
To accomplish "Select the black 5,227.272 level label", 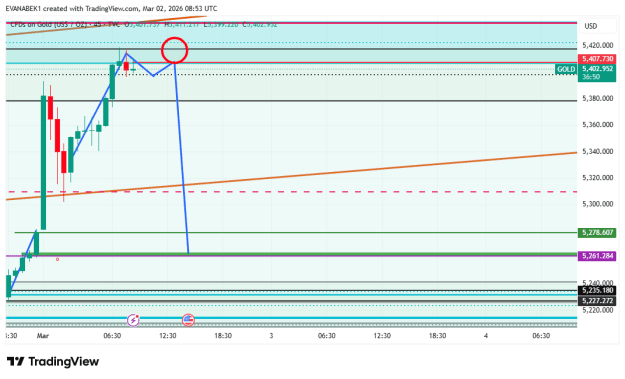I will coord(597,300).
